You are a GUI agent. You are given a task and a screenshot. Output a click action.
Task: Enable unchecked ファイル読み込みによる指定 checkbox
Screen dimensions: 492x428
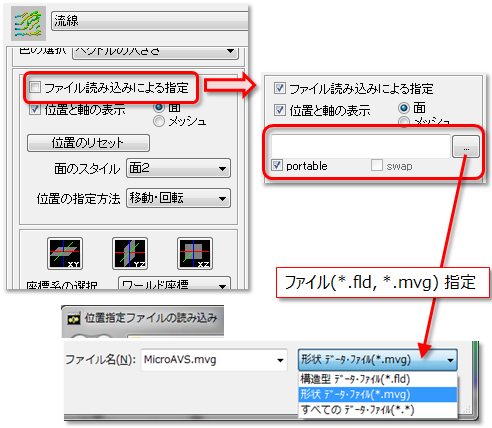(x=35, y=87)
